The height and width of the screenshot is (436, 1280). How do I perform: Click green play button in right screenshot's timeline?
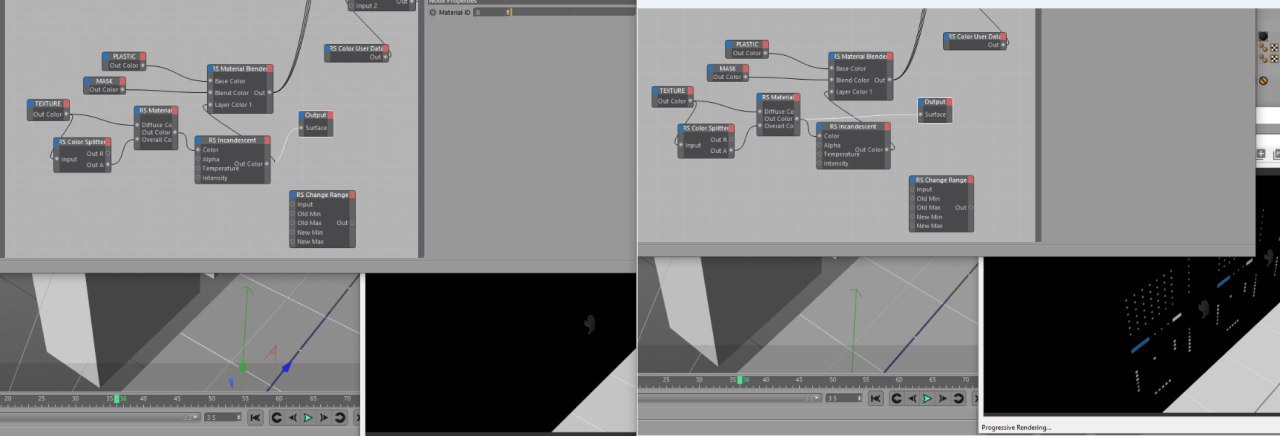(928, 398)
